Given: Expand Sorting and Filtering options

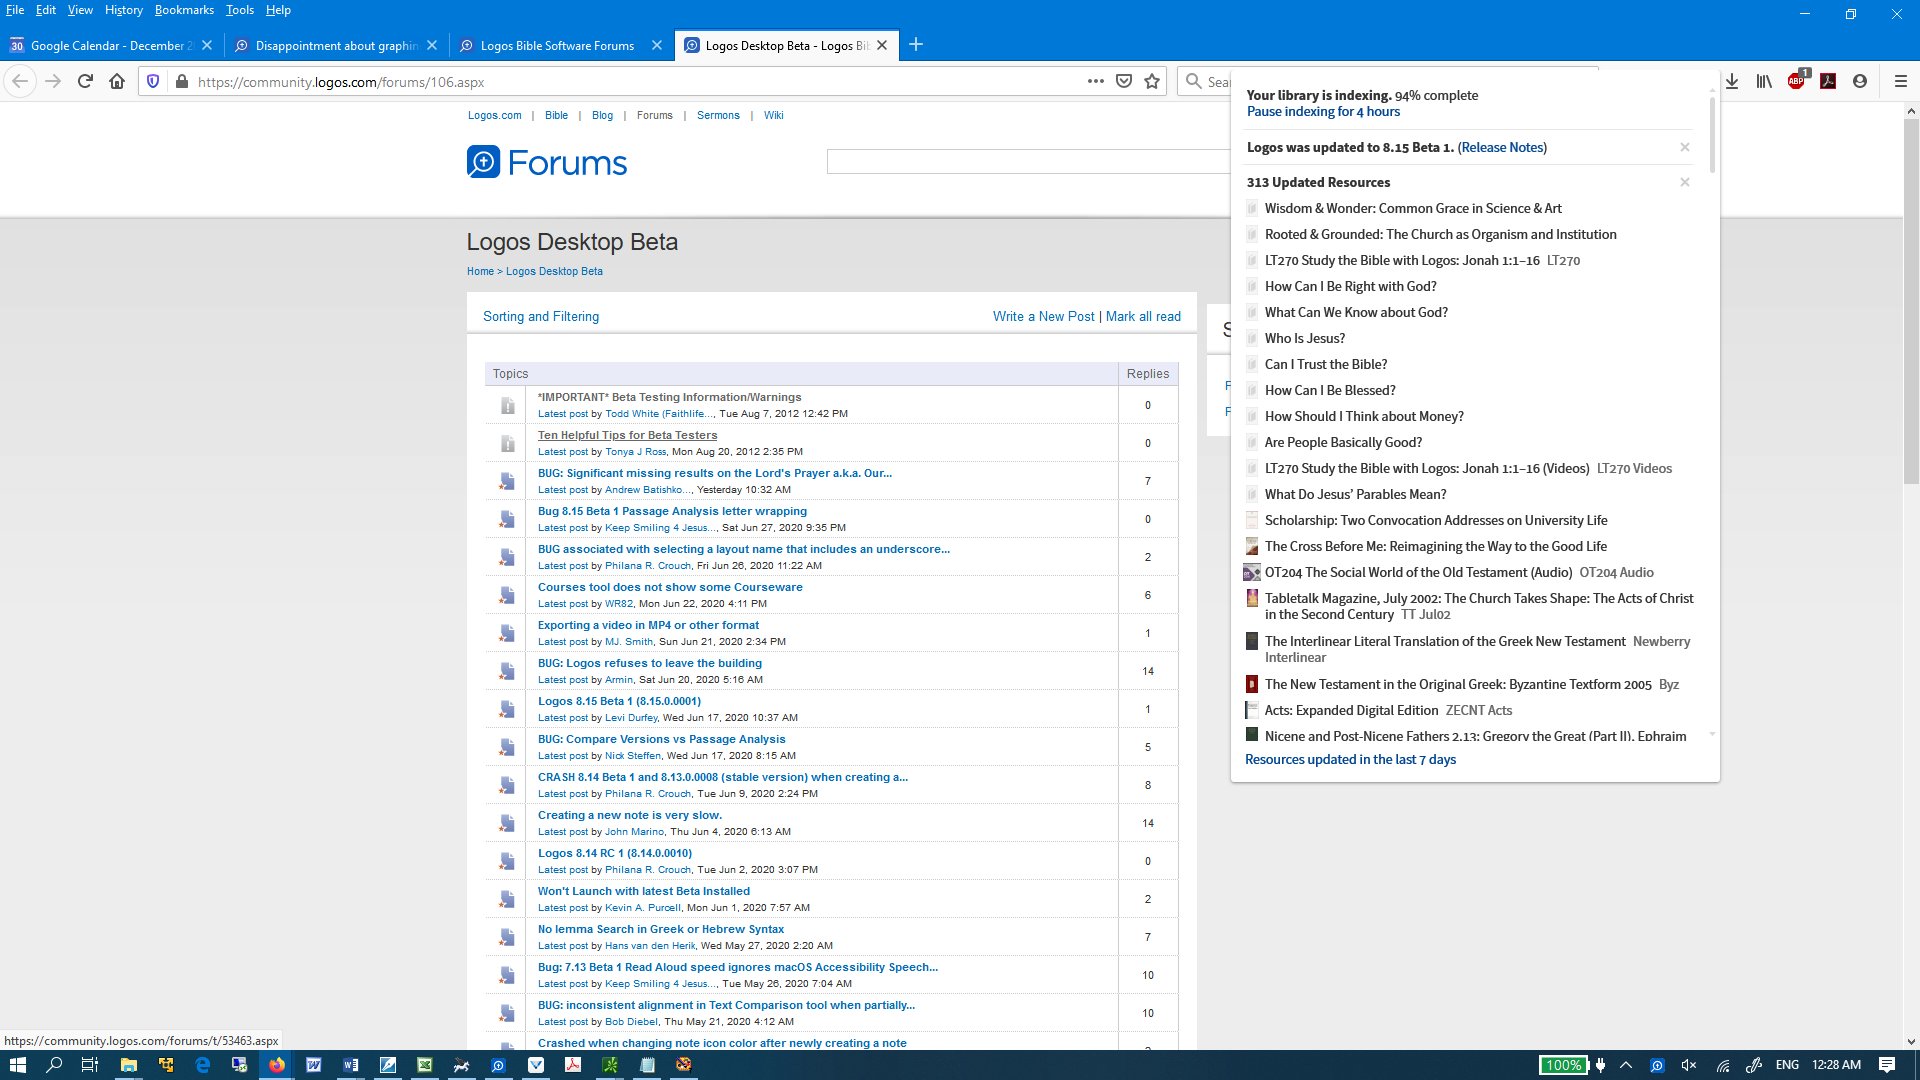Looking at the screenshot, I should (541, 316).
